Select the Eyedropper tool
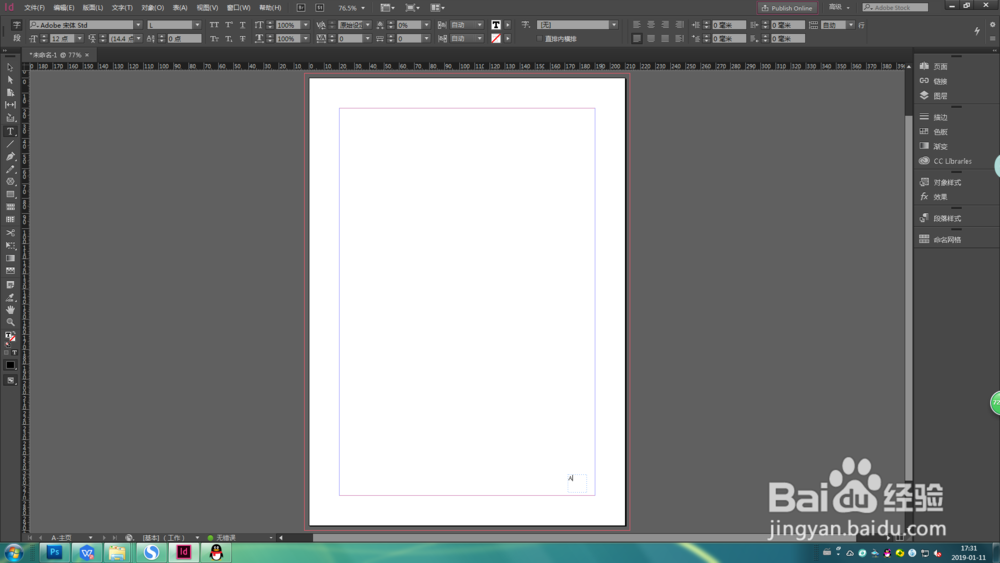 coord(10,297)
